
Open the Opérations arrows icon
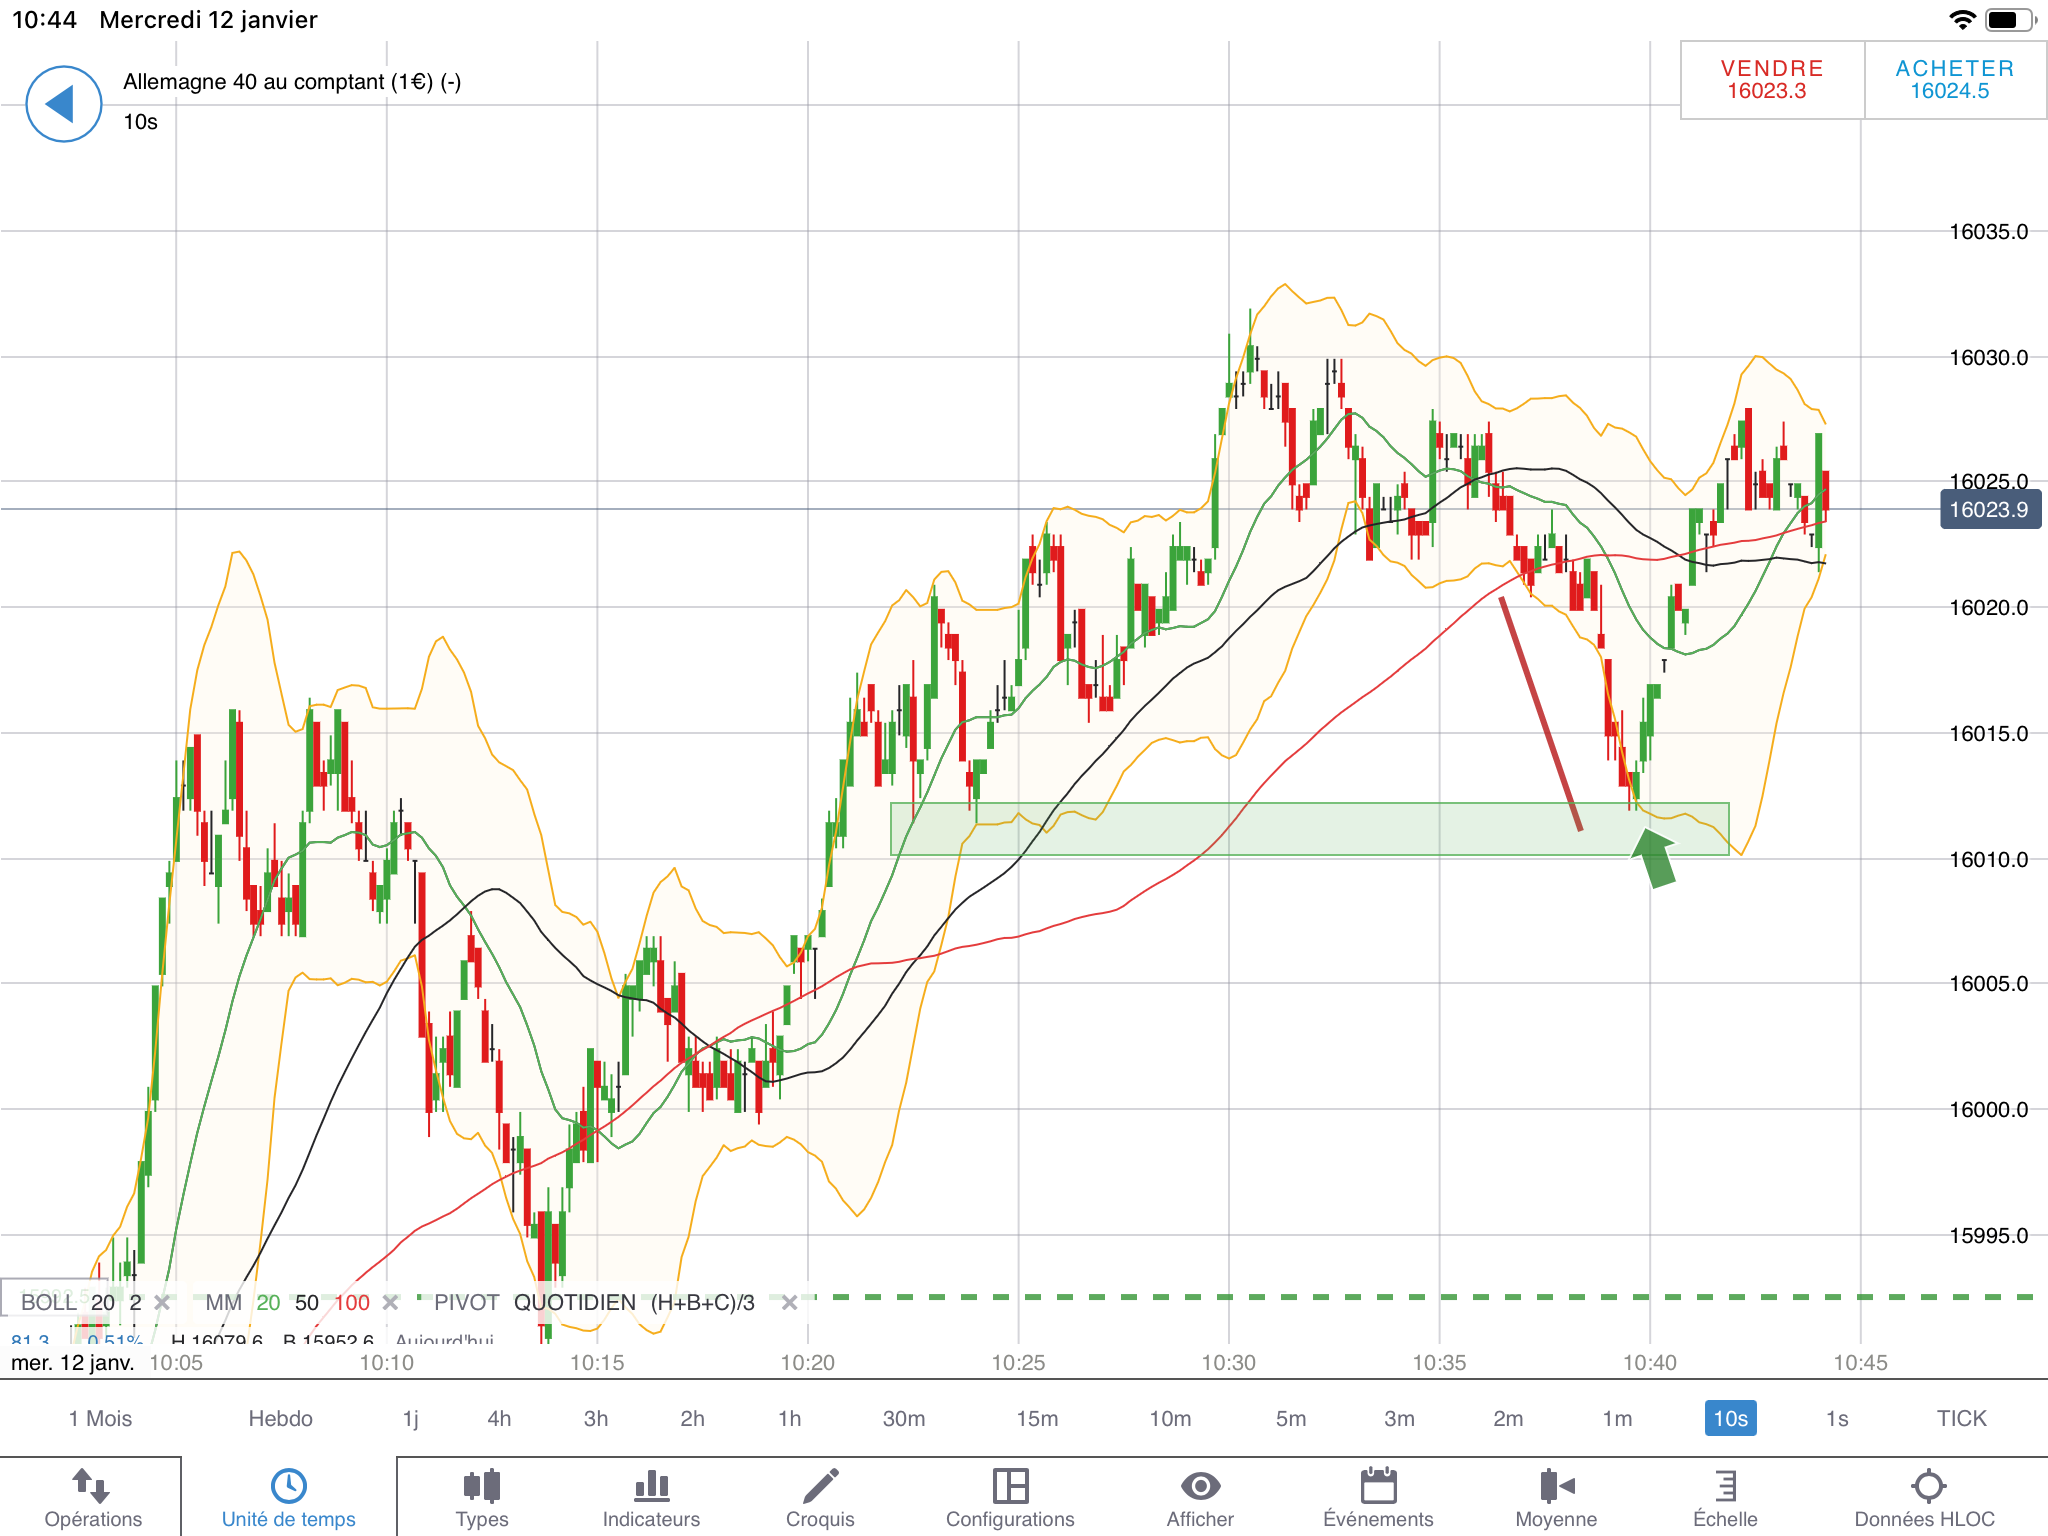pyautogui.click(x=91, y=1486)
